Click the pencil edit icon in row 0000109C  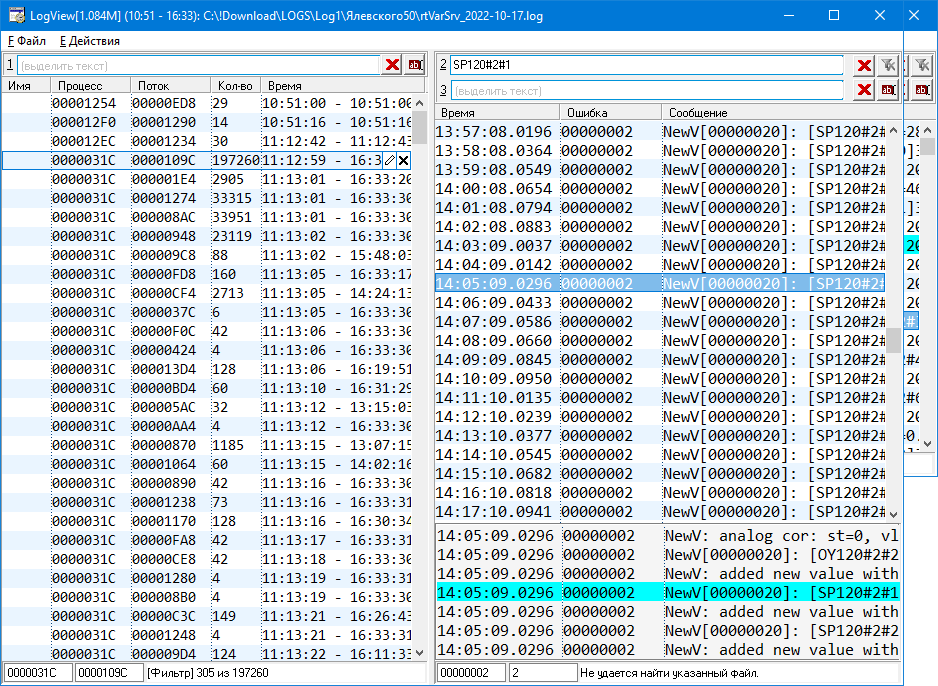389,160
